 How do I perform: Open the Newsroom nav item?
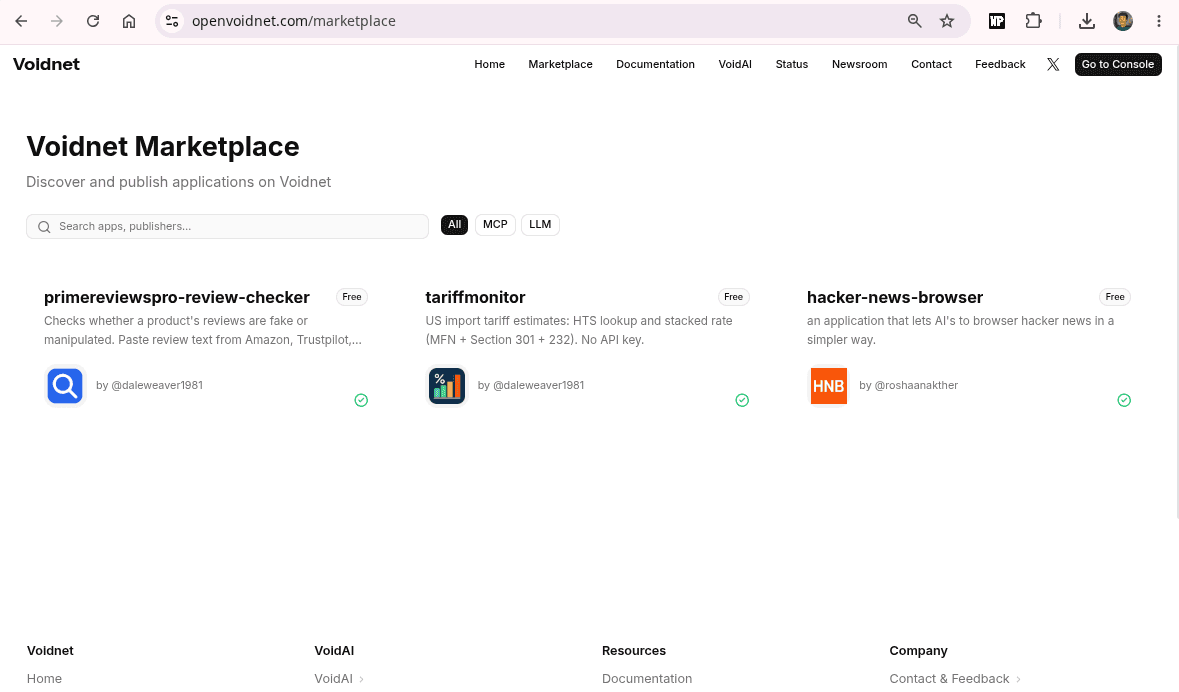coord(859,65)
